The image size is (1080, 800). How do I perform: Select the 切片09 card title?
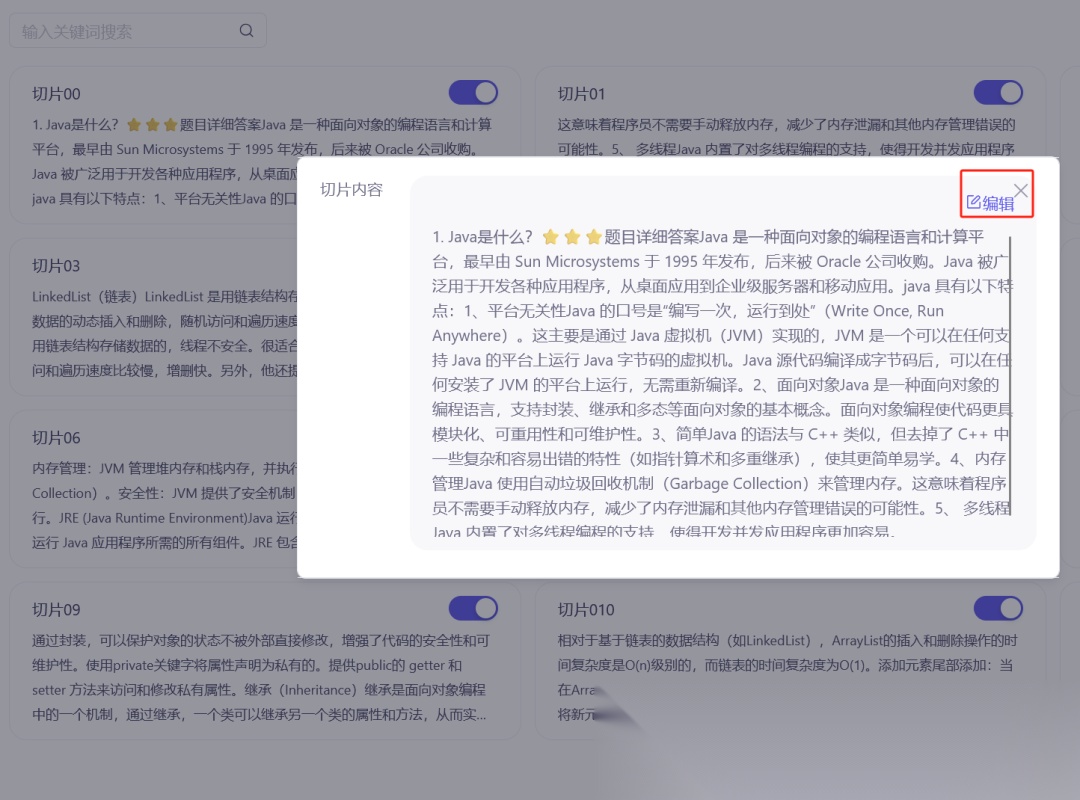pos(56,610)
